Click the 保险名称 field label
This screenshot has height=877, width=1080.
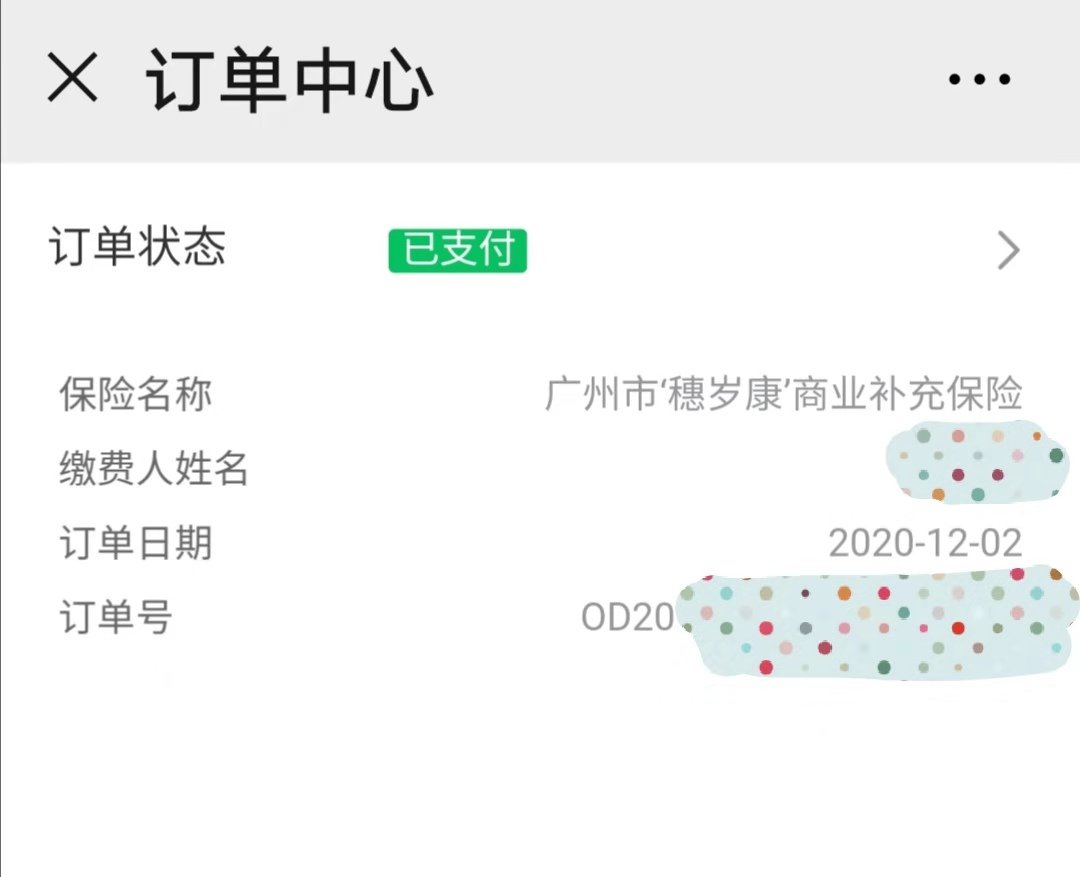tap(135, 395)
